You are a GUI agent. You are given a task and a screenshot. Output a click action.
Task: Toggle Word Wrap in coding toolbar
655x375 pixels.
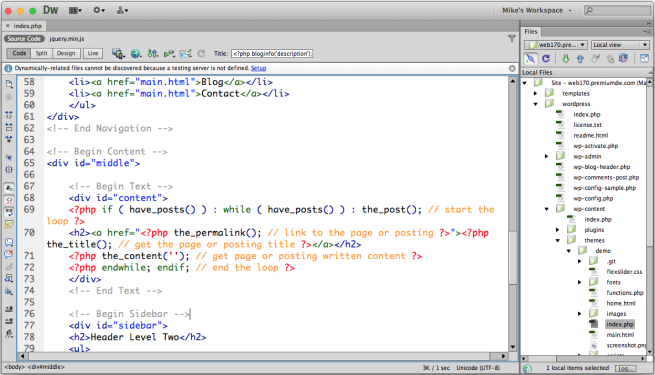click(x=9, y=212)
